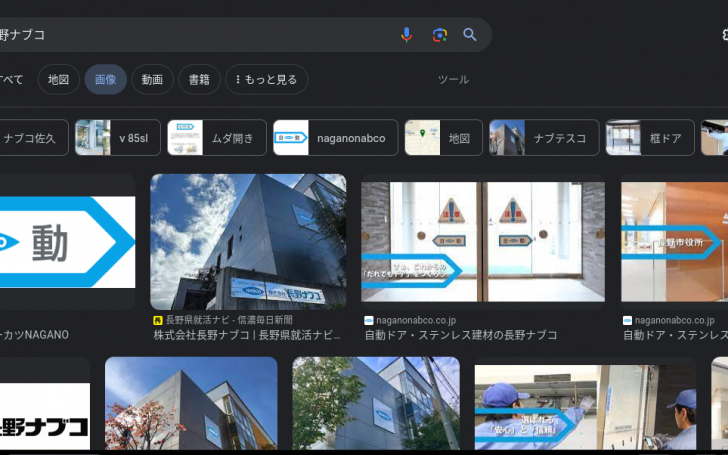
Task: Open 株式会社長野ナブコ | 長野県就活ナビ title
Action: (x=247, y=335)
